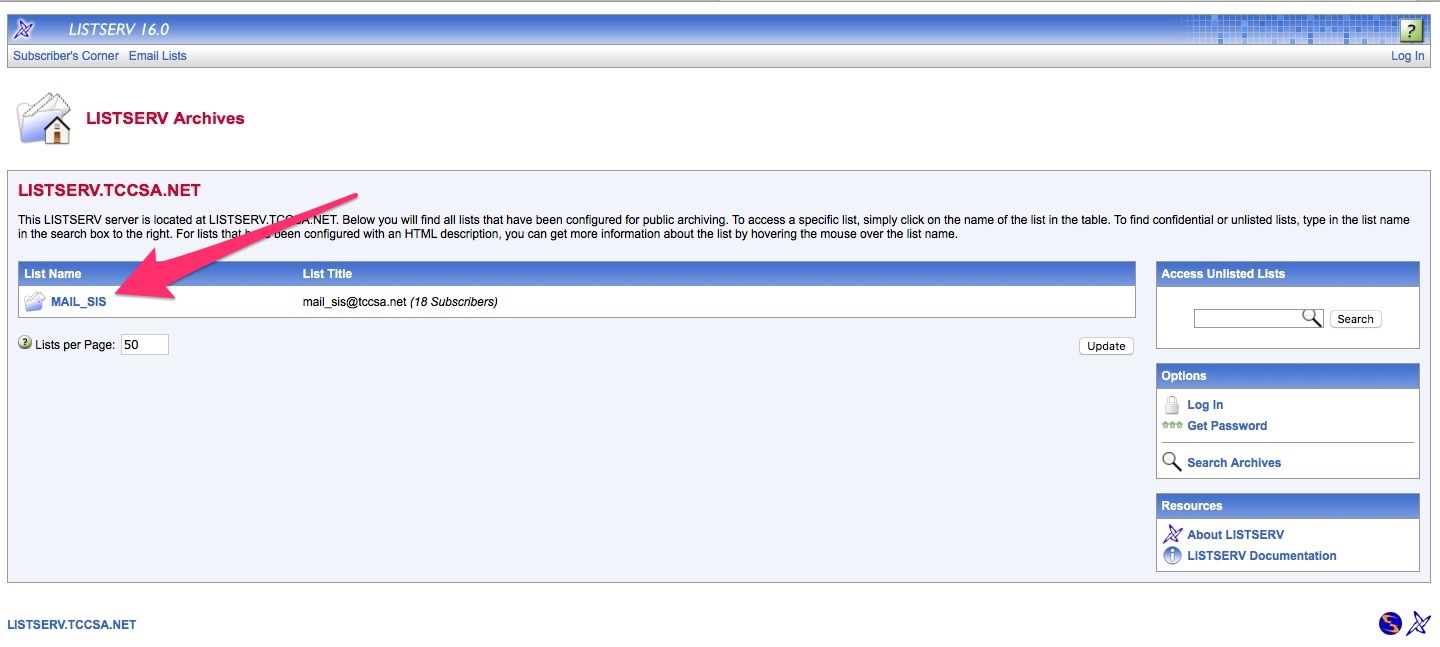Image resolution: width=1440 pixels, height=647 pixels.
Task: Click the About LISTSERV logo icon
Action: pos(1172,534)
